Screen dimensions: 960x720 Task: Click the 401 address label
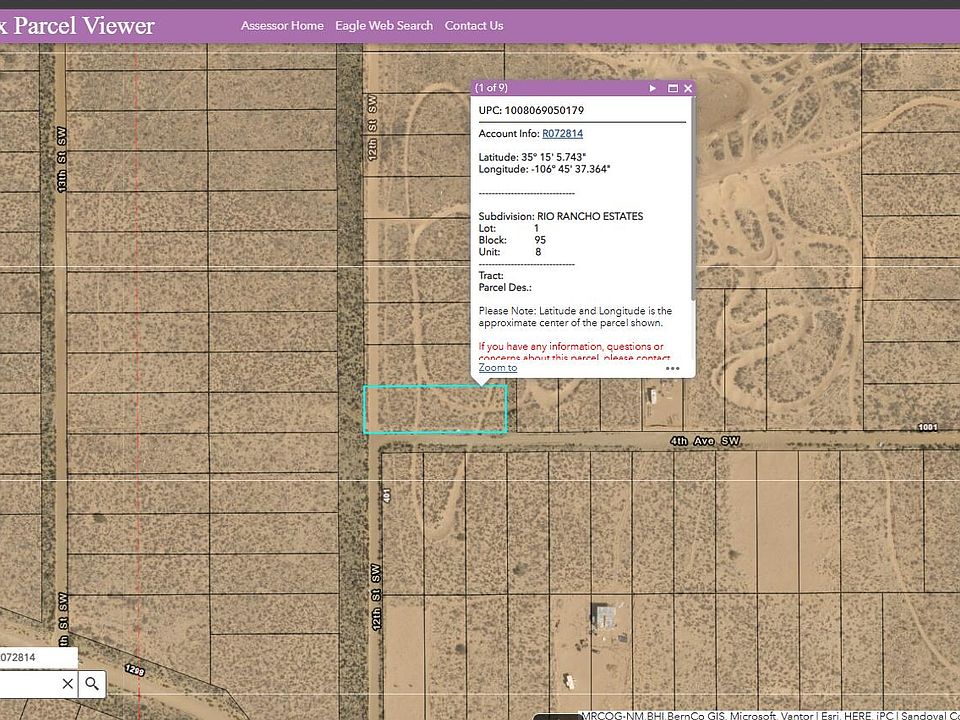[386, 495]
